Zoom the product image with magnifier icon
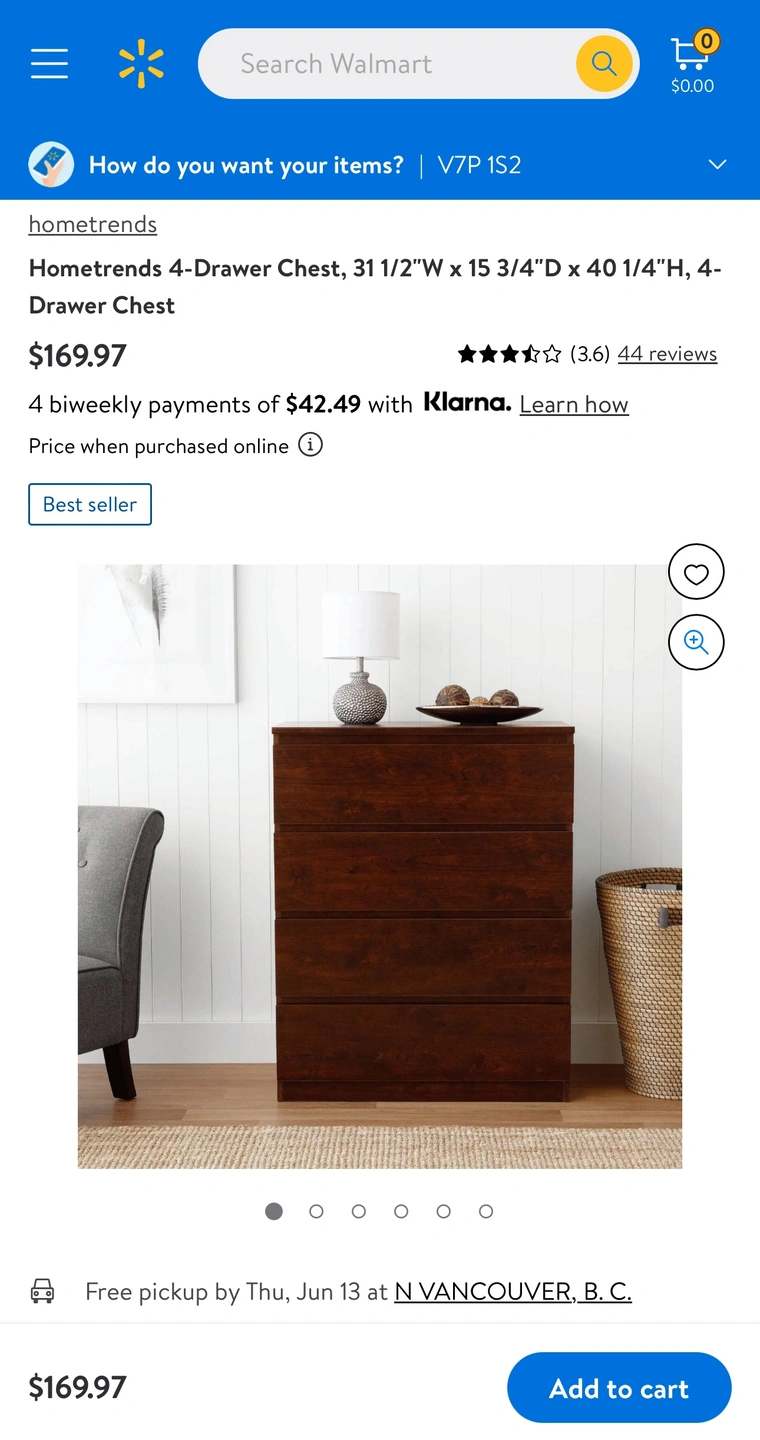 click(x=696, y=642)
